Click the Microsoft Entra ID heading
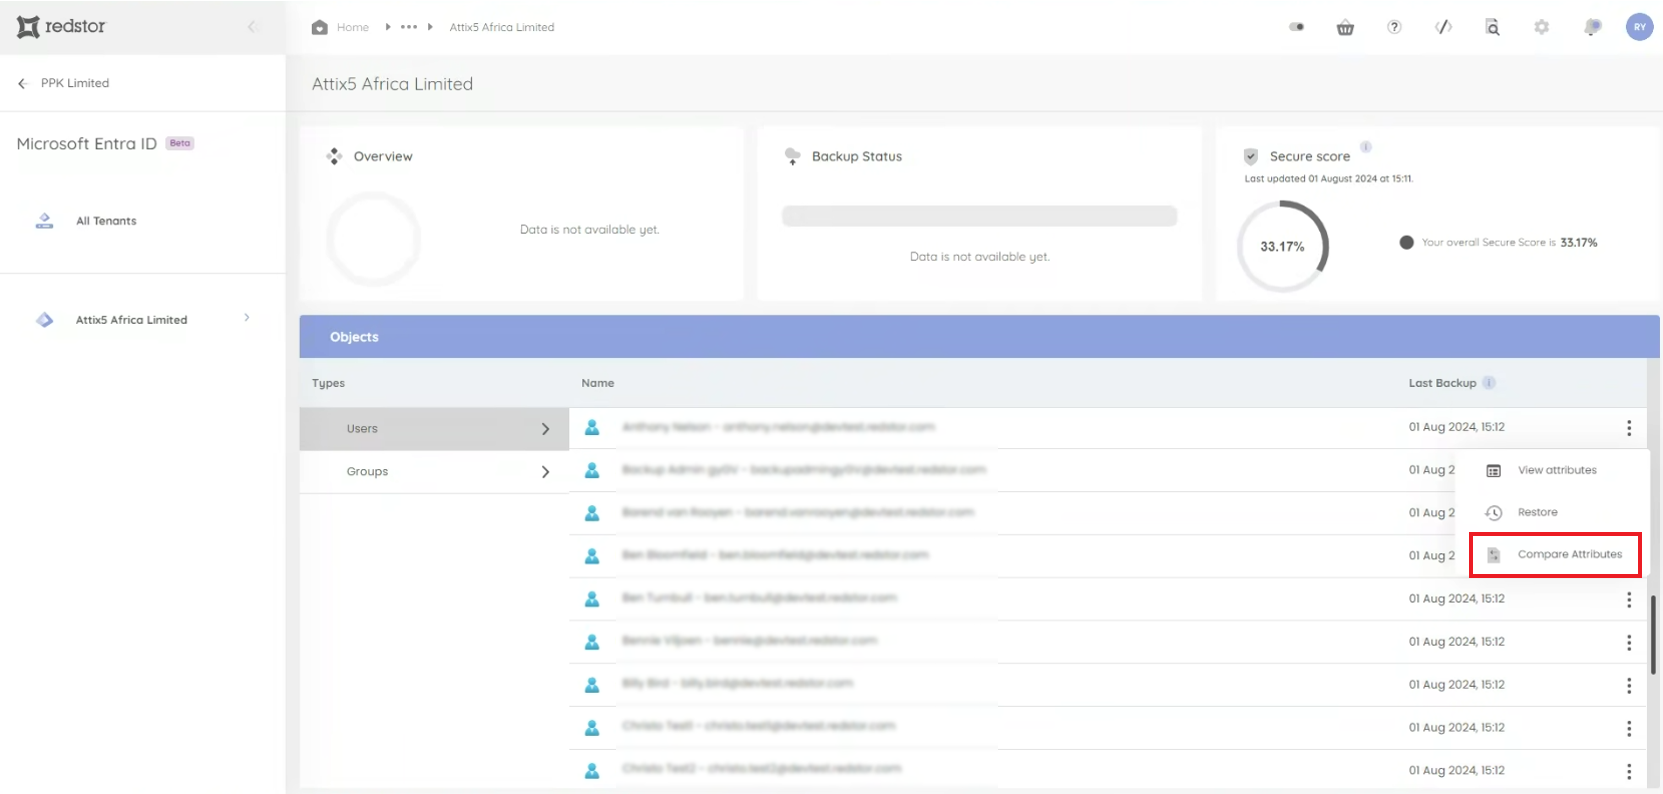Image resolution: width=1663 pixels, height=794 pixels. tap(87, 144)
